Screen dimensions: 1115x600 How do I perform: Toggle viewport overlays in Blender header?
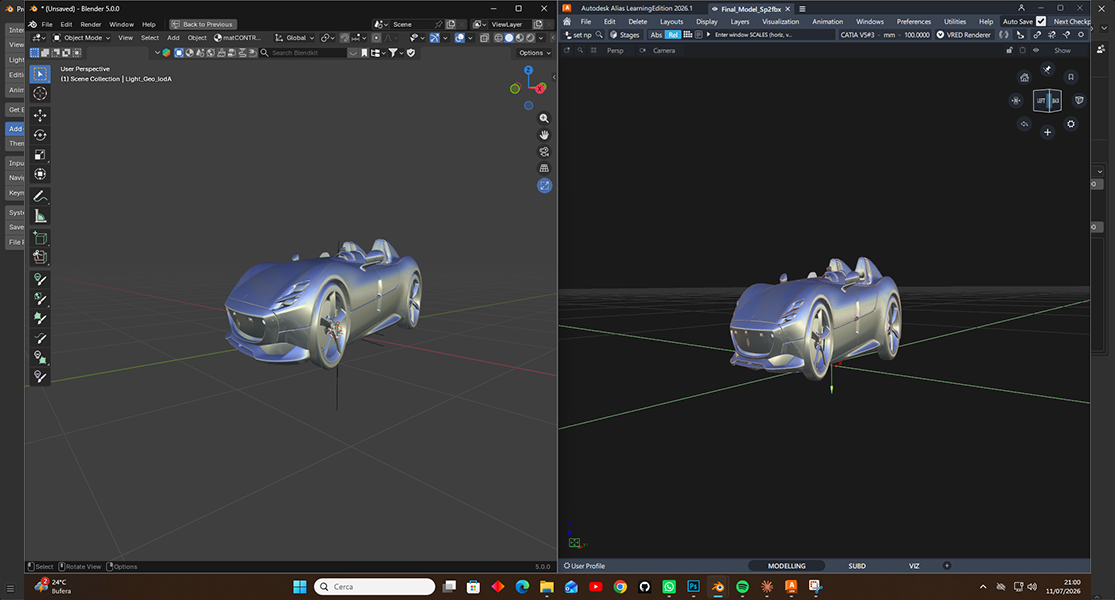[460, 38]
